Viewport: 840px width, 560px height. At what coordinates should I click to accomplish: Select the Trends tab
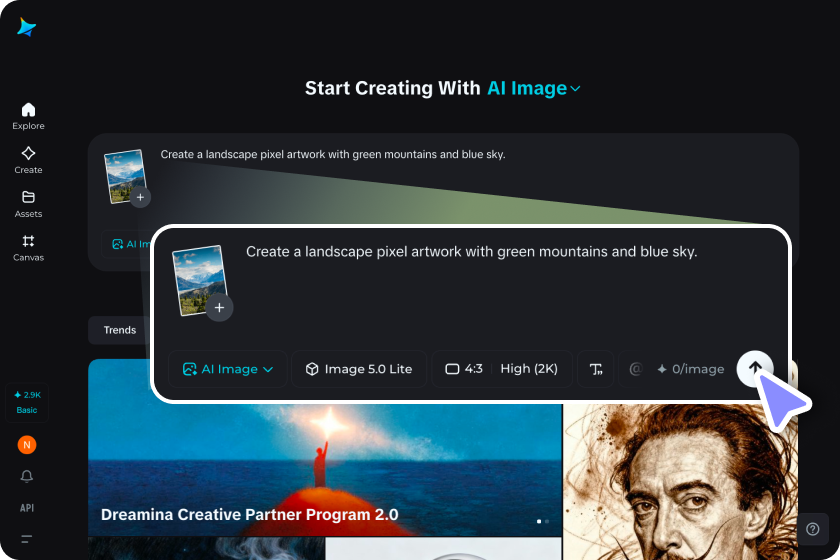pyautogui.click(x=119, y=330)
